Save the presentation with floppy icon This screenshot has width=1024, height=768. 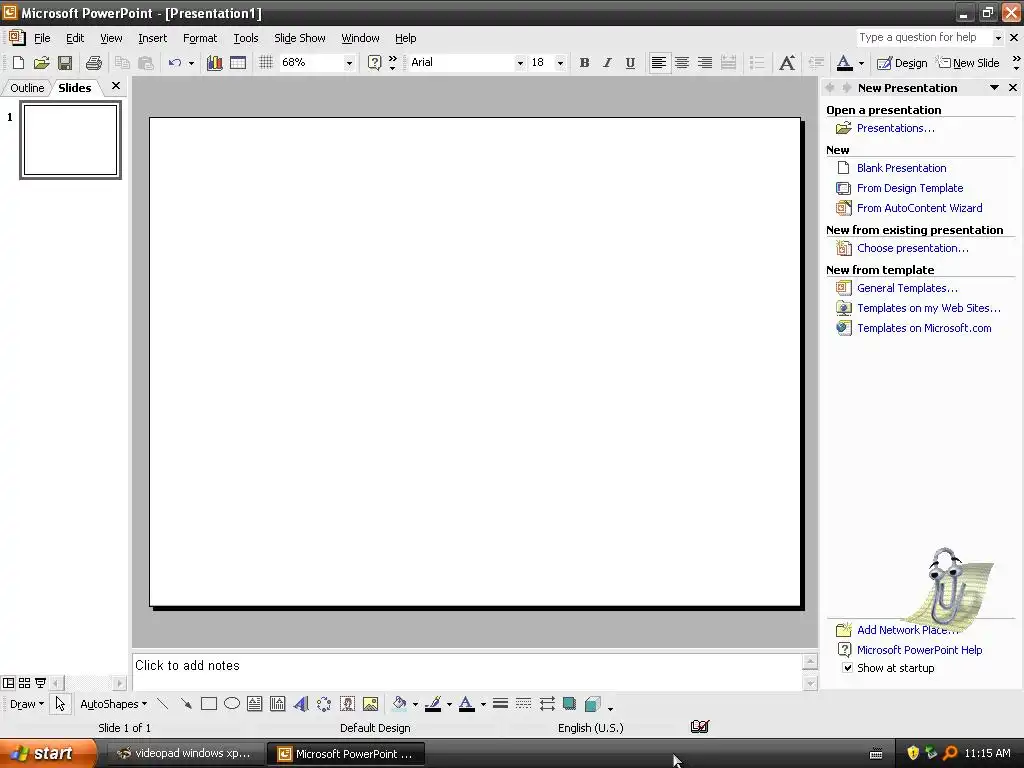[x=65, y=63]
